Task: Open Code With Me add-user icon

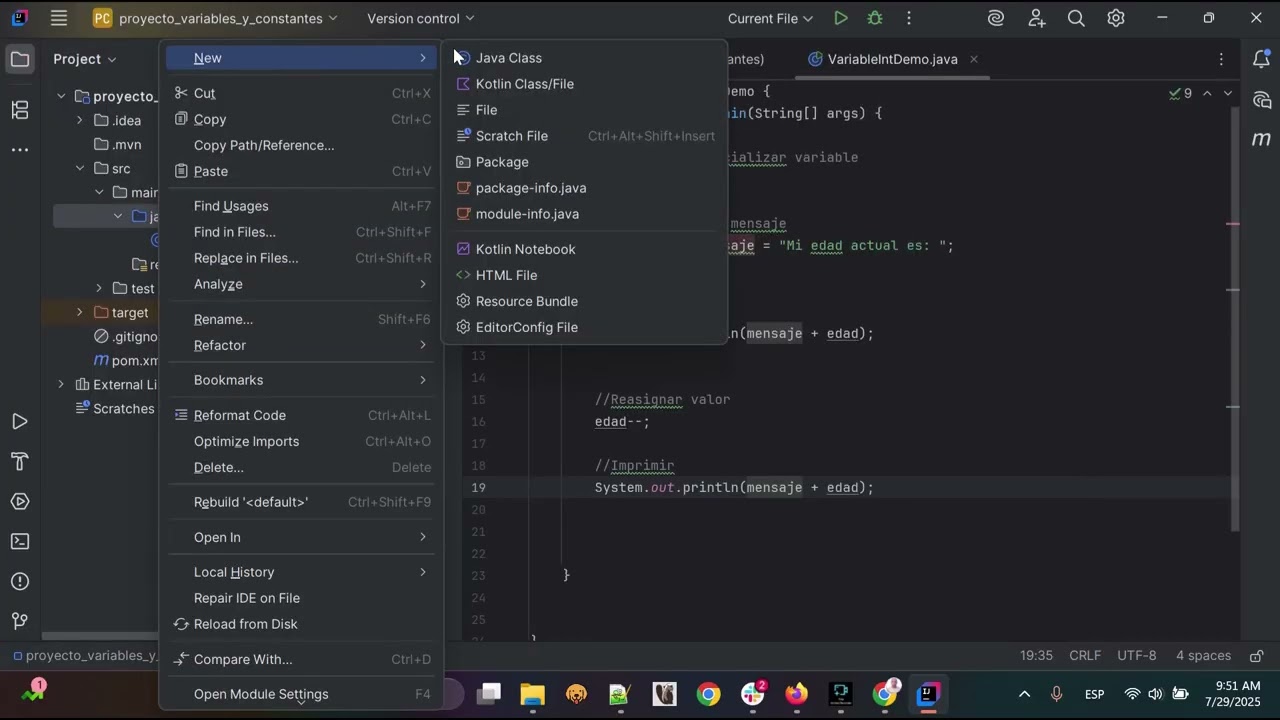Action: point(1036,18)
